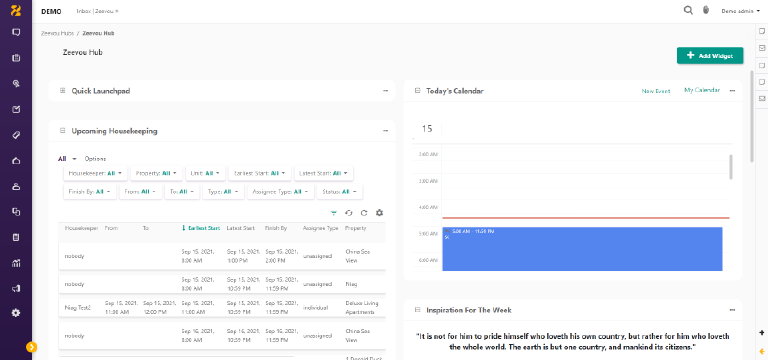Open the Finish By filter dropdown
The height and width of the screenshot is (360, 768).
90,192
